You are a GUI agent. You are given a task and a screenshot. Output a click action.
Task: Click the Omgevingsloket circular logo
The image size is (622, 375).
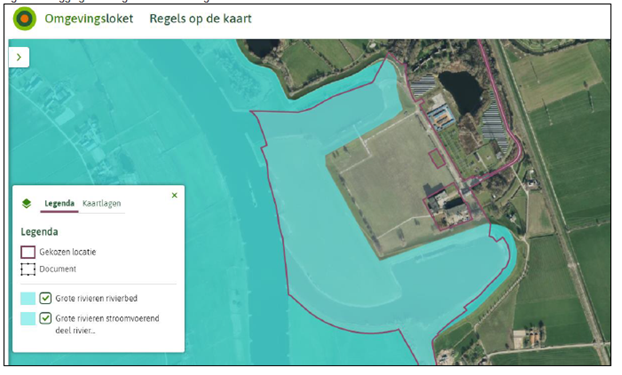25,19
